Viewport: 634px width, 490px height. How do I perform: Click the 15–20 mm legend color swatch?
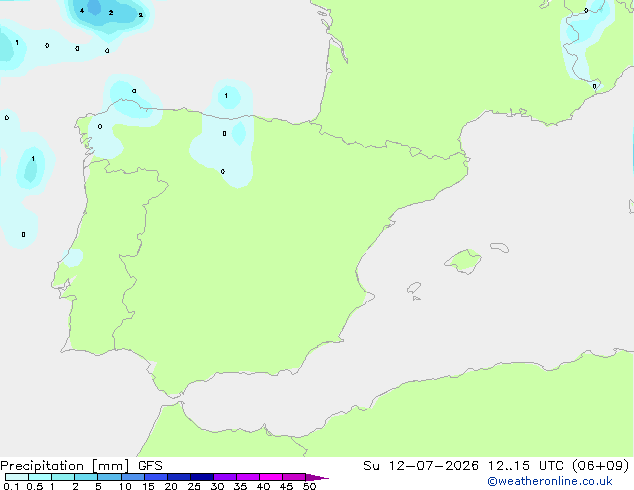pyautogui.click(x=156, y=477)
